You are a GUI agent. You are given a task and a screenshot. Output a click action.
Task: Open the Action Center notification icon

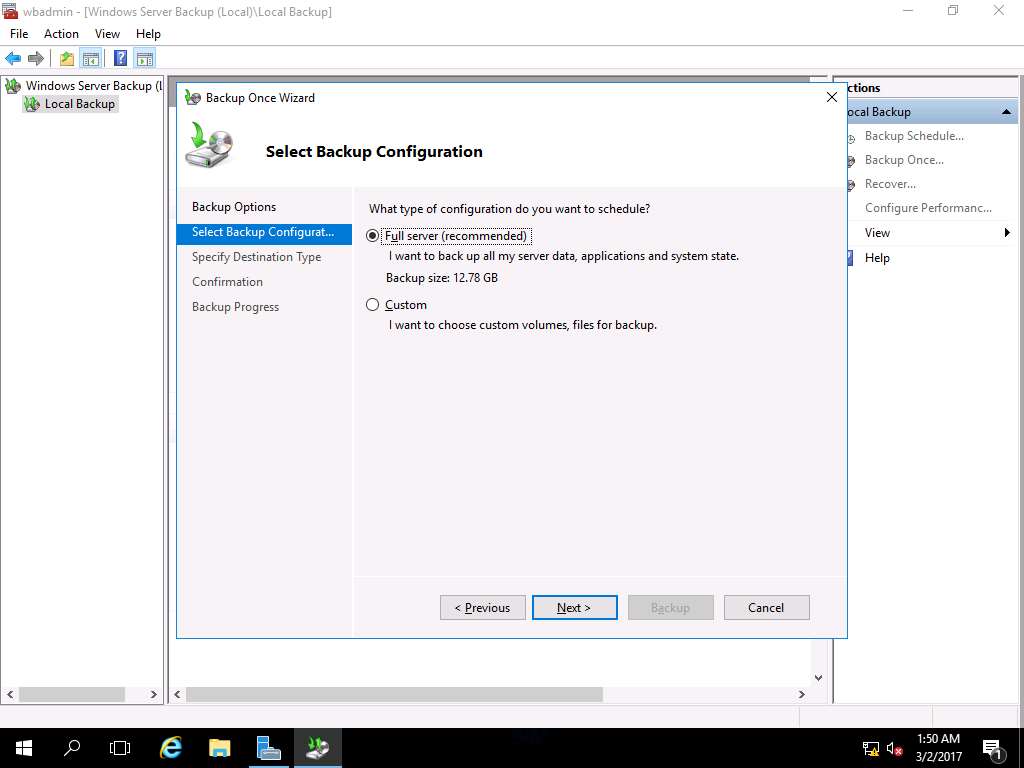click(993, 748)
